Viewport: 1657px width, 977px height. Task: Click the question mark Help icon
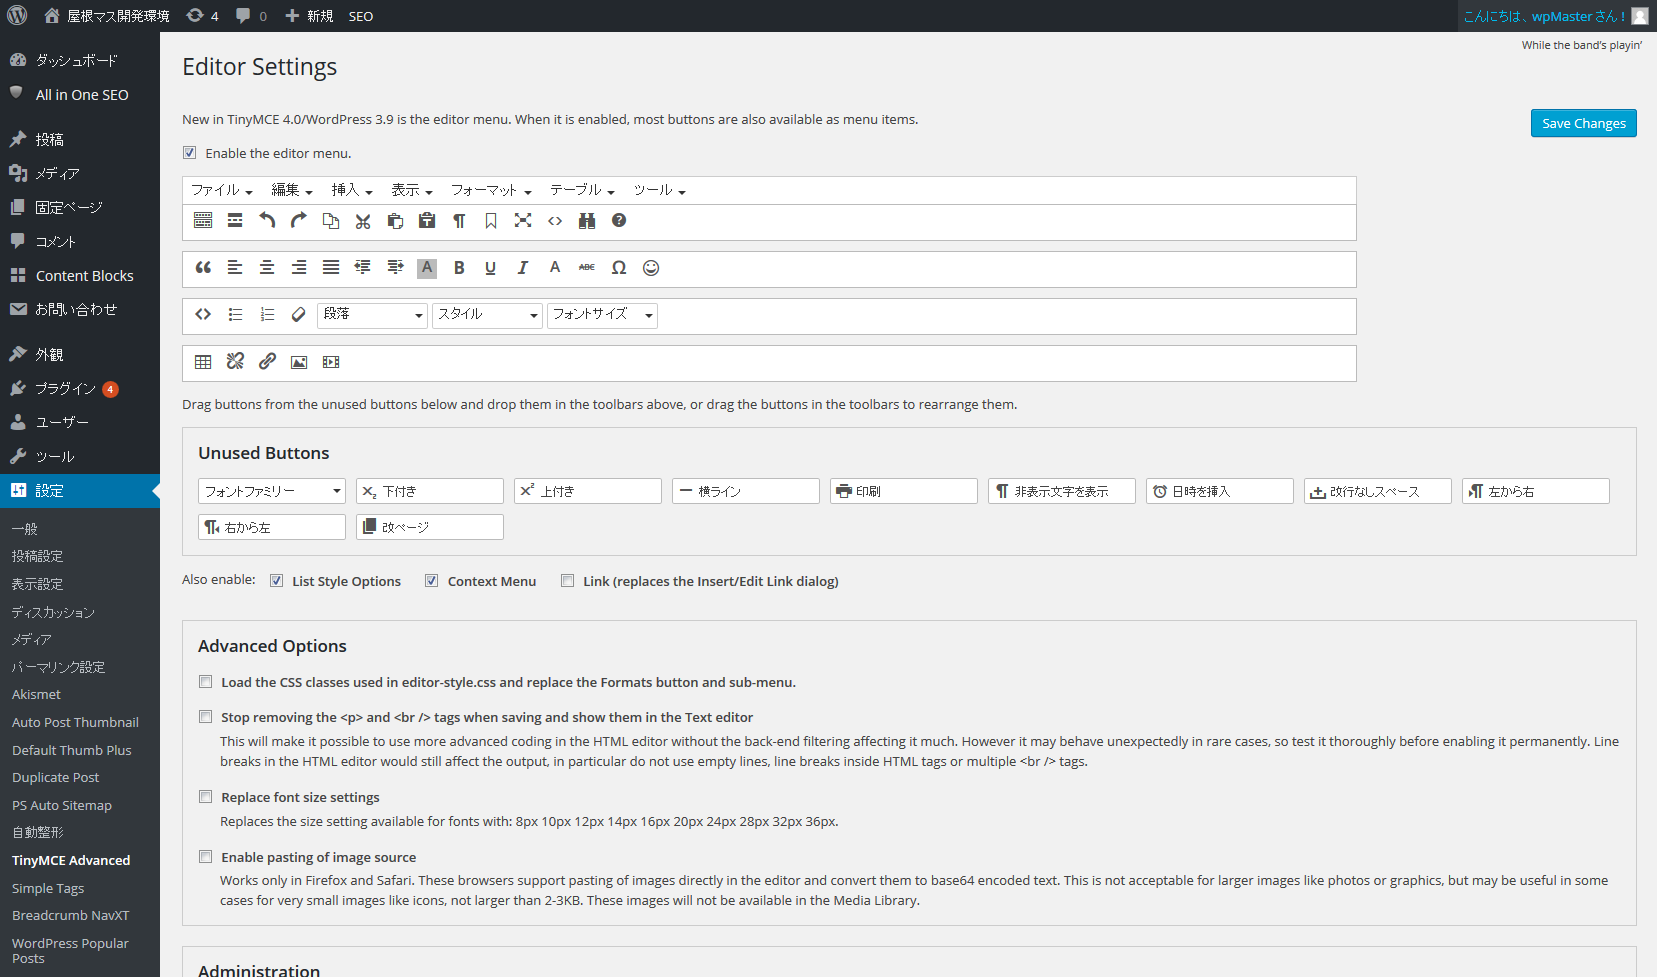[x=619, y=221]
